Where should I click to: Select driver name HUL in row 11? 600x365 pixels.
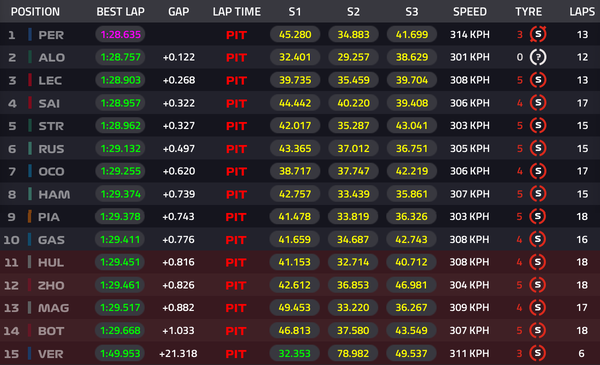coord(51,262)
